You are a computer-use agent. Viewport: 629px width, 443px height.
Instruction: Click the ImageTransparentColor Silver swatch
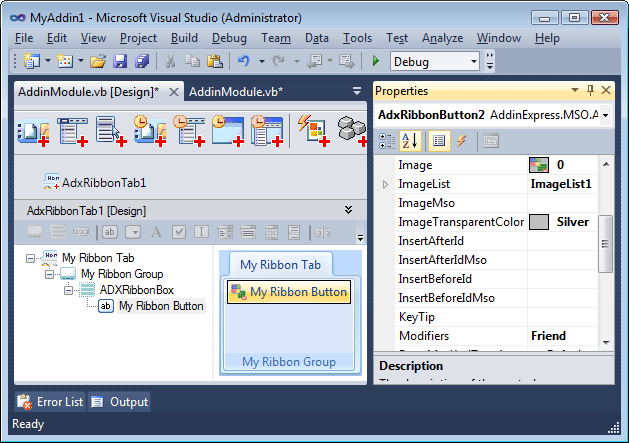point(539,222)
